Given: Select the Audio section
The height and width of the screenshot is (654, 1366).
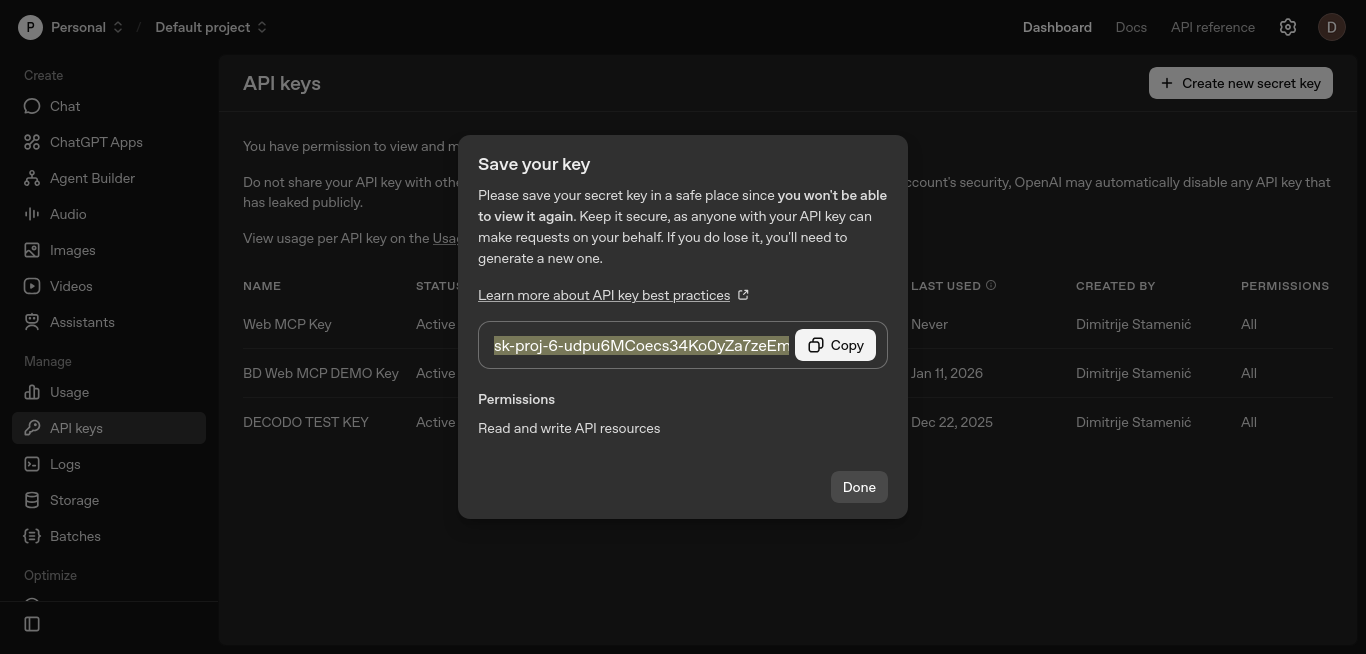Looking at the screenshot, I should click(x=67, y=214).
